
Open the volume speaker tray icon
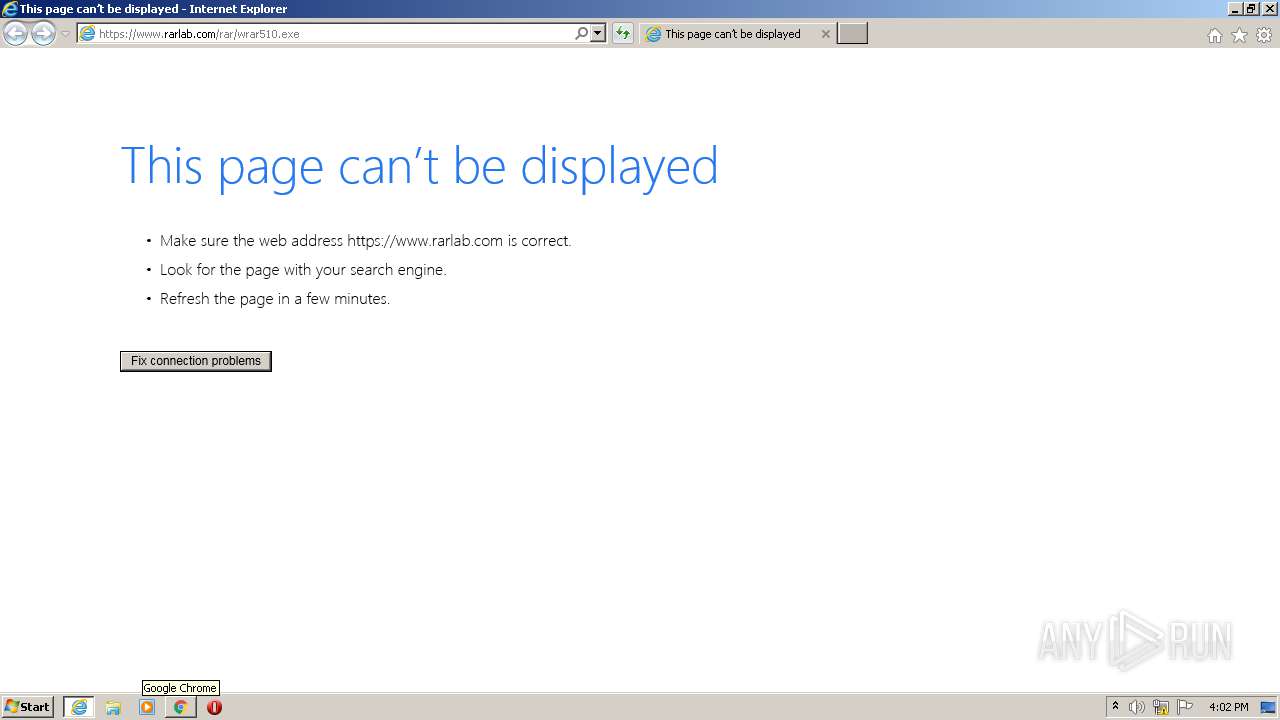(1137, 707)
